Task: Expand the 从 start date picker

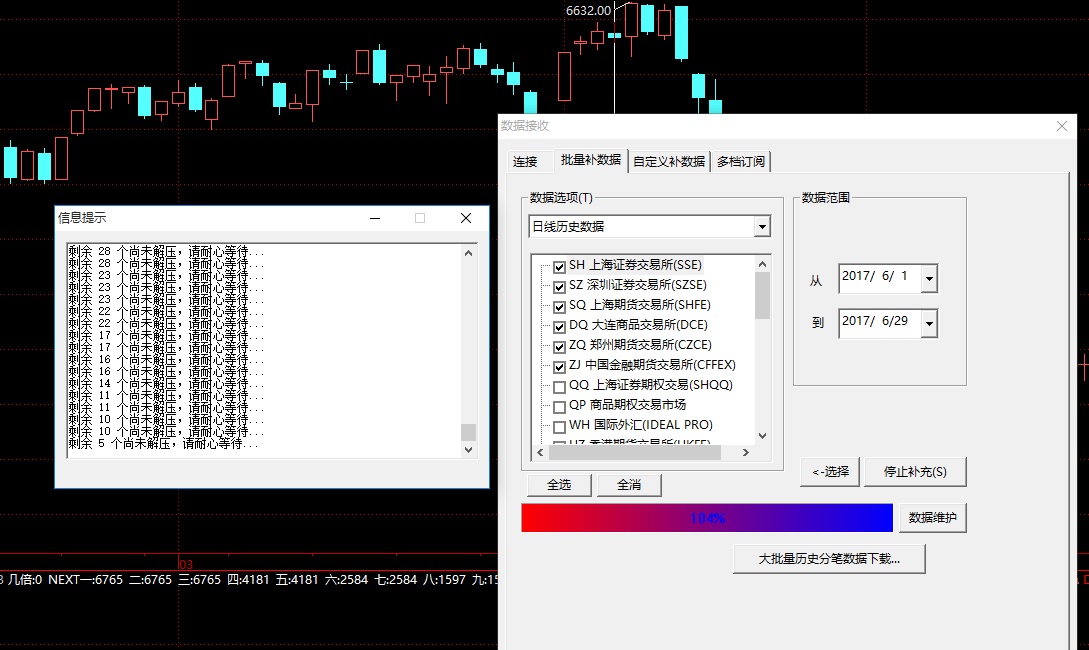Action: [929, 278]
